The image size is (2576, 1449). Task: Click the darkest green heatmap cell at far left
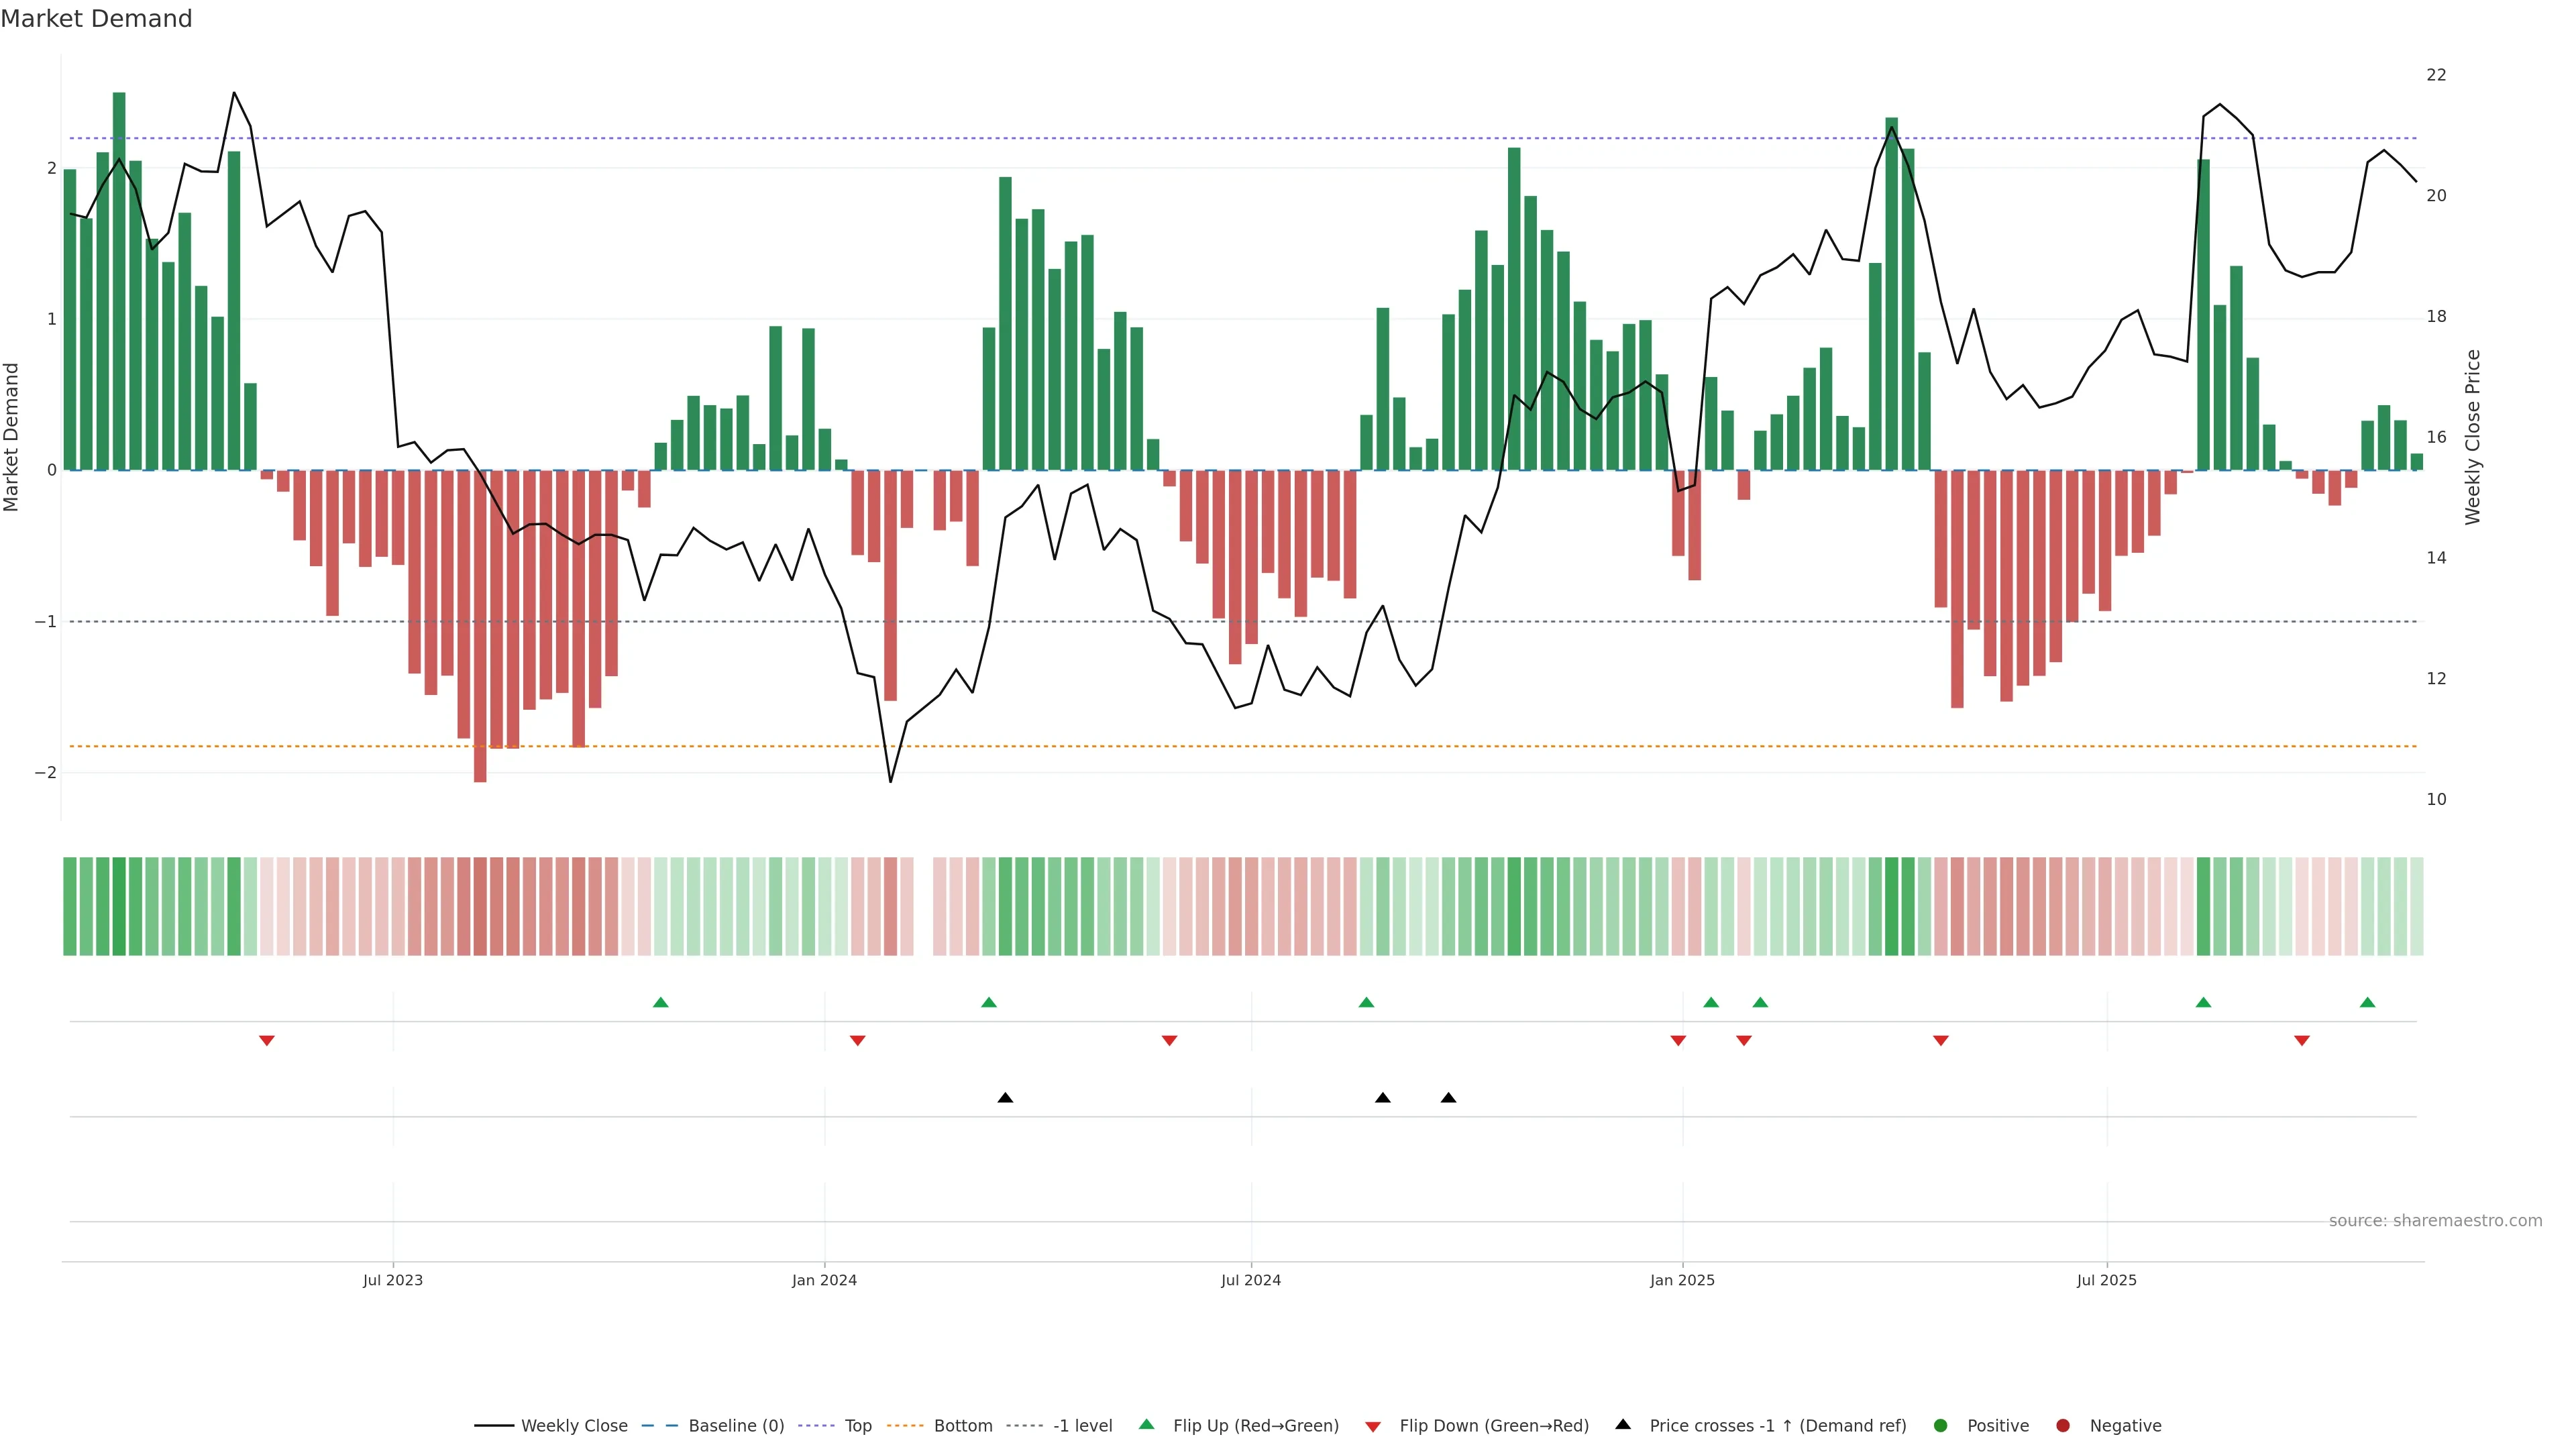click(x=119, y=906)
